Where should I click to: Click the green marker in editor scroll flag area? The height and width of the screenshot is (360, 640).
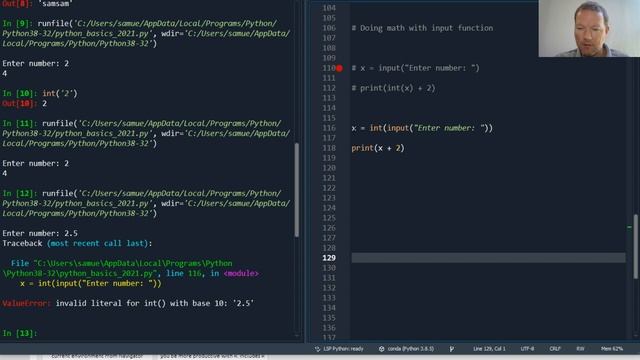(629, 227)
